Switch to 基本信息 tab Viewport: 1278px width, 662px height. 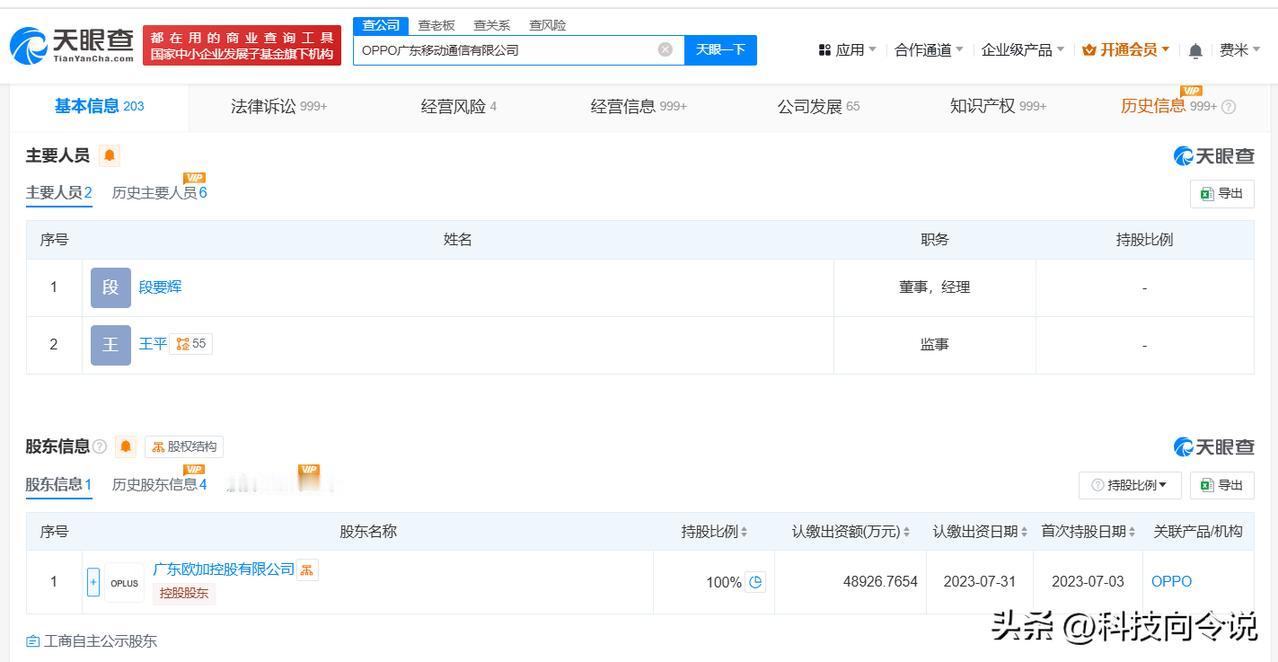point(99,106)
